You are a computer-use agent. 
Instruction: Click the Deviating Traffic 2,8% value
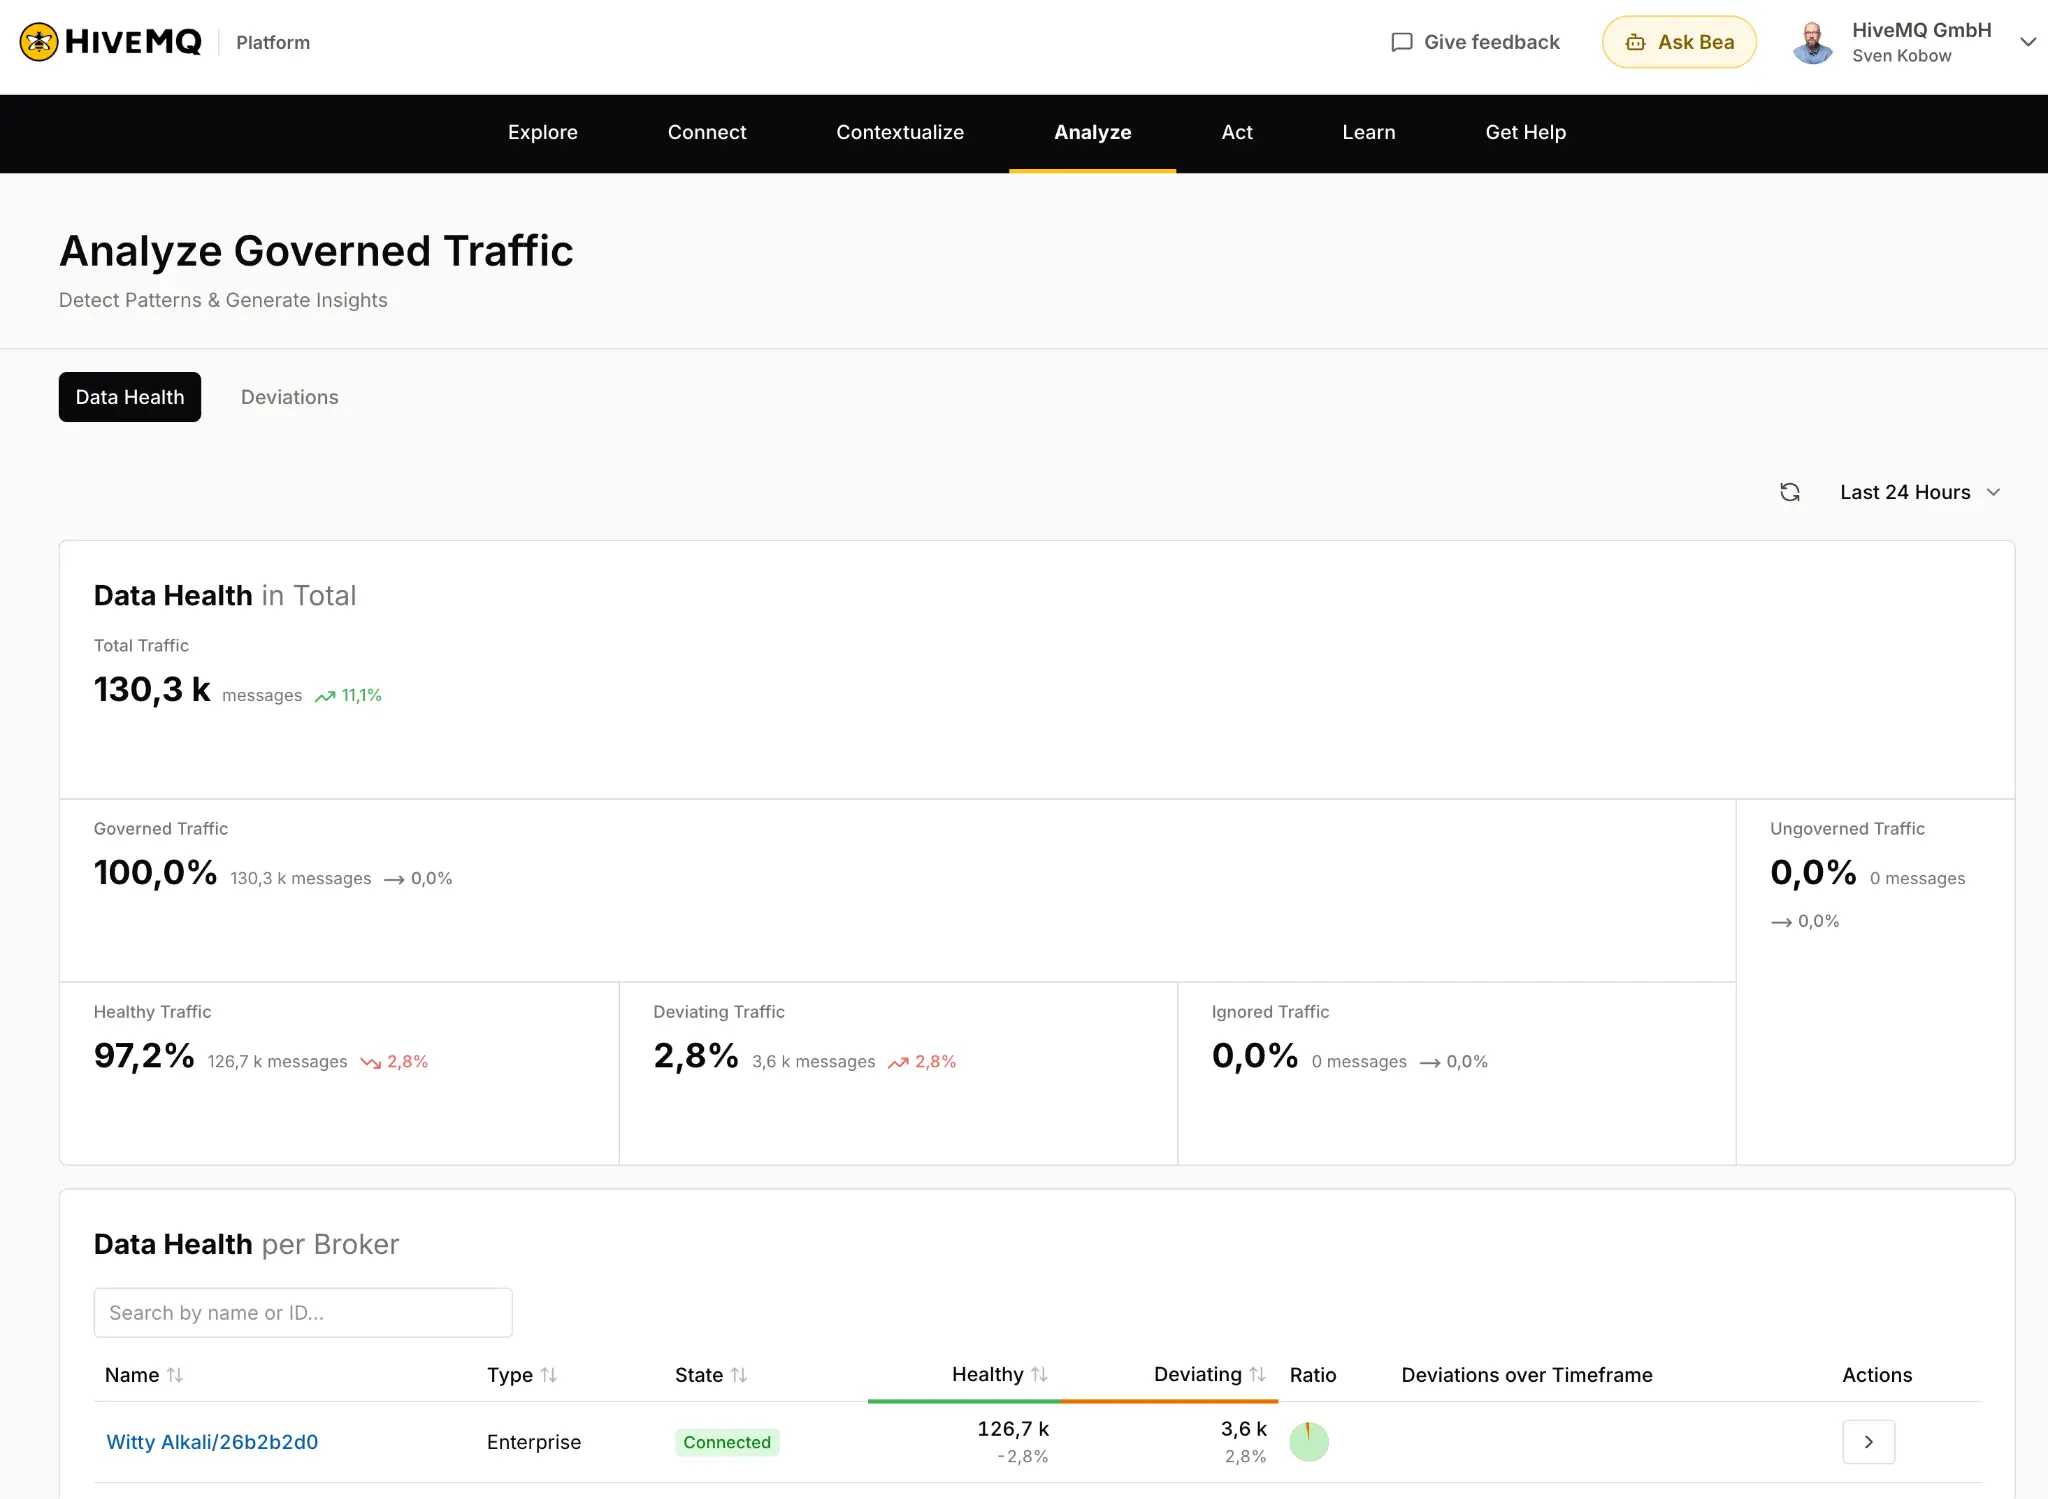click(696, 1055)
